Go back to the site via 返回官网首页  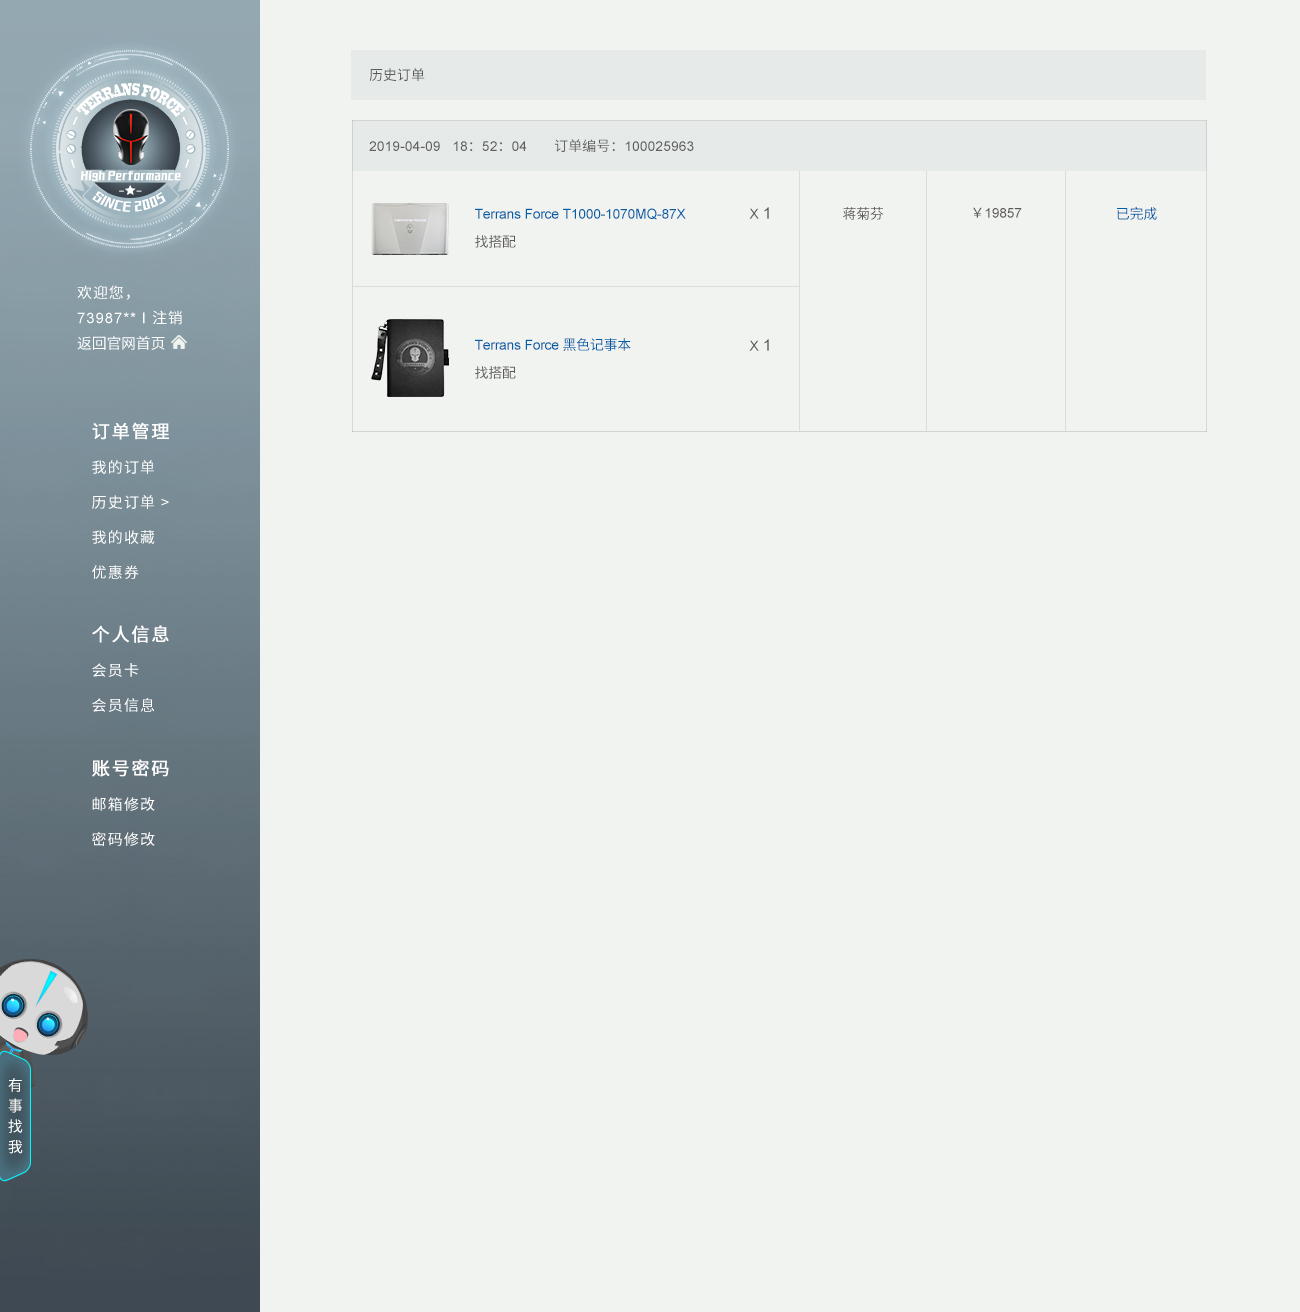tap(121, 343)
